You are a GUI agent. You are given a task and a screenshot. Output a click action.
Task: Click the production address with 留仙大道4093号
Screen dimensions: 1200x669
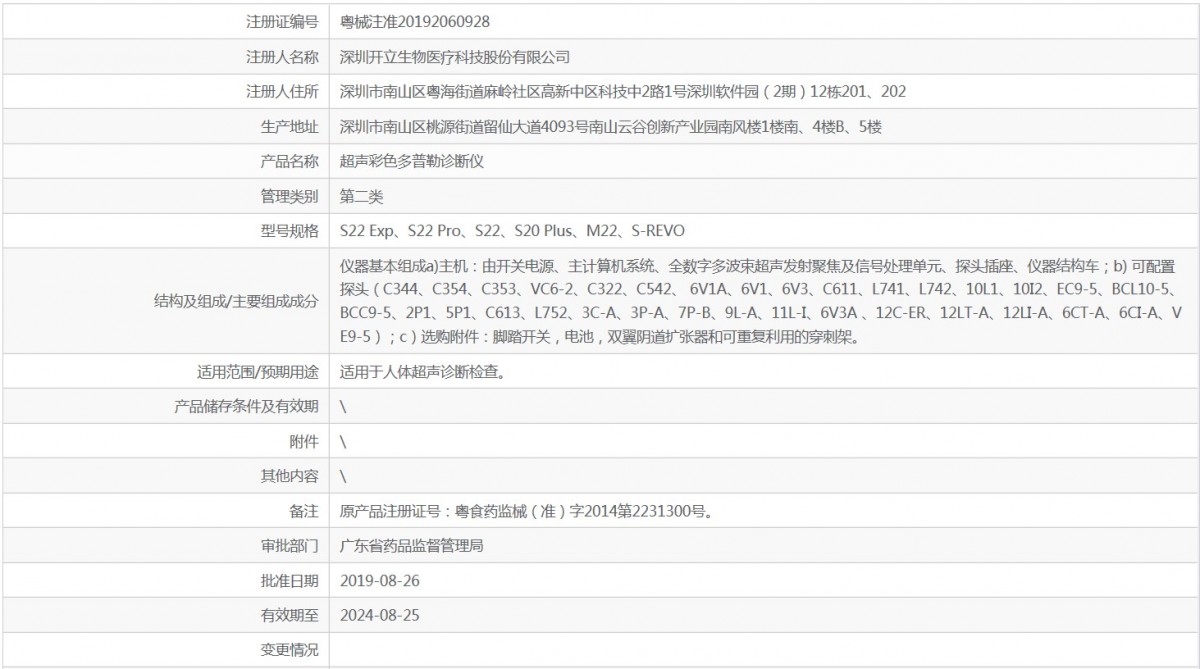[x=609, y=126]
